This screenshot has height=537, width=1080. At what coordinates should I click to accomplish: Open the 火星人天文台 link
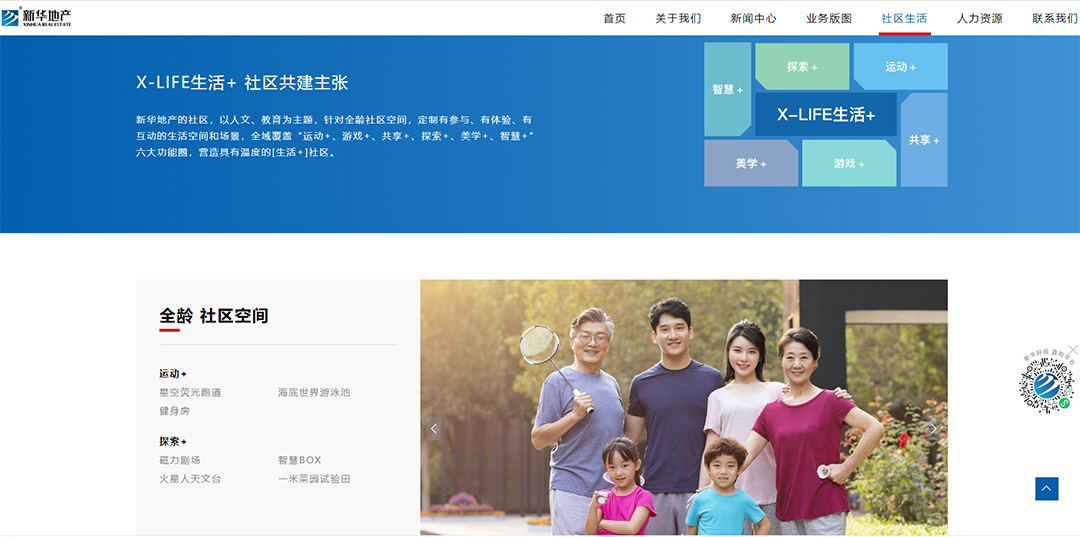(190, 478)
